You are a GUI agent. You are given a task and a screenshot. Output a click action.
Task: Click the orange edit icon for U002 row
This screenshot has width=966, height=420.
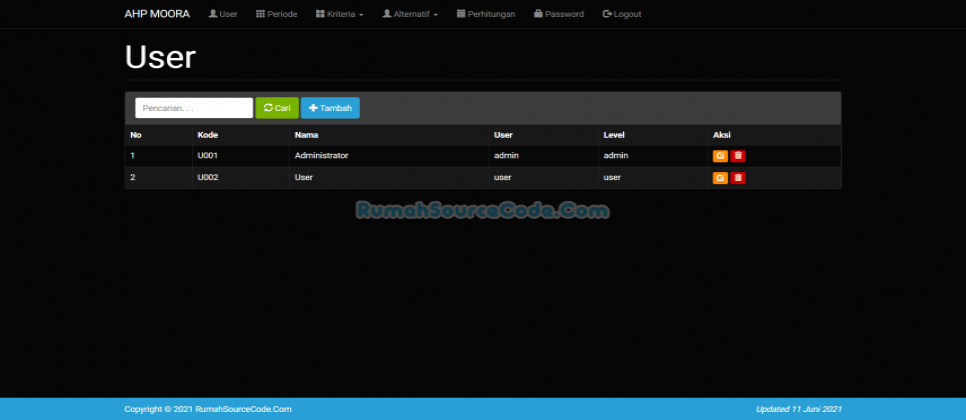coord(720,178)
